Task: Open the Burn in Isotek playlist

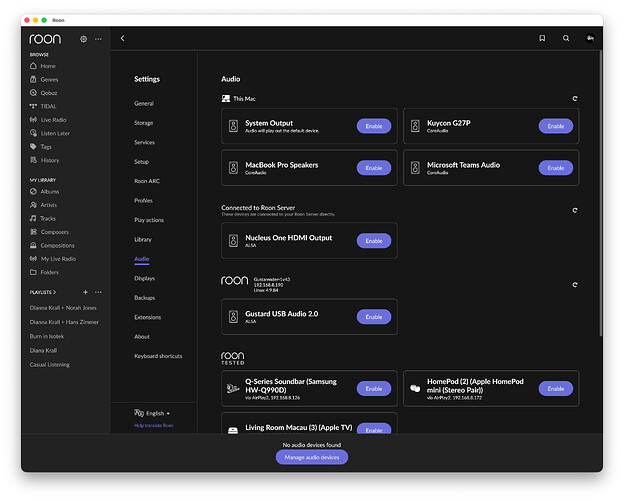Action: click(x=47, y=336)
